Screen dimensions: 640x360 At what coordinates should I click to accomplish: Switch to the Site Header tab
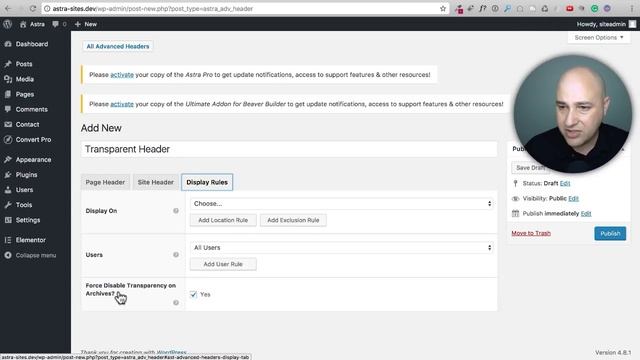[156, 182]
